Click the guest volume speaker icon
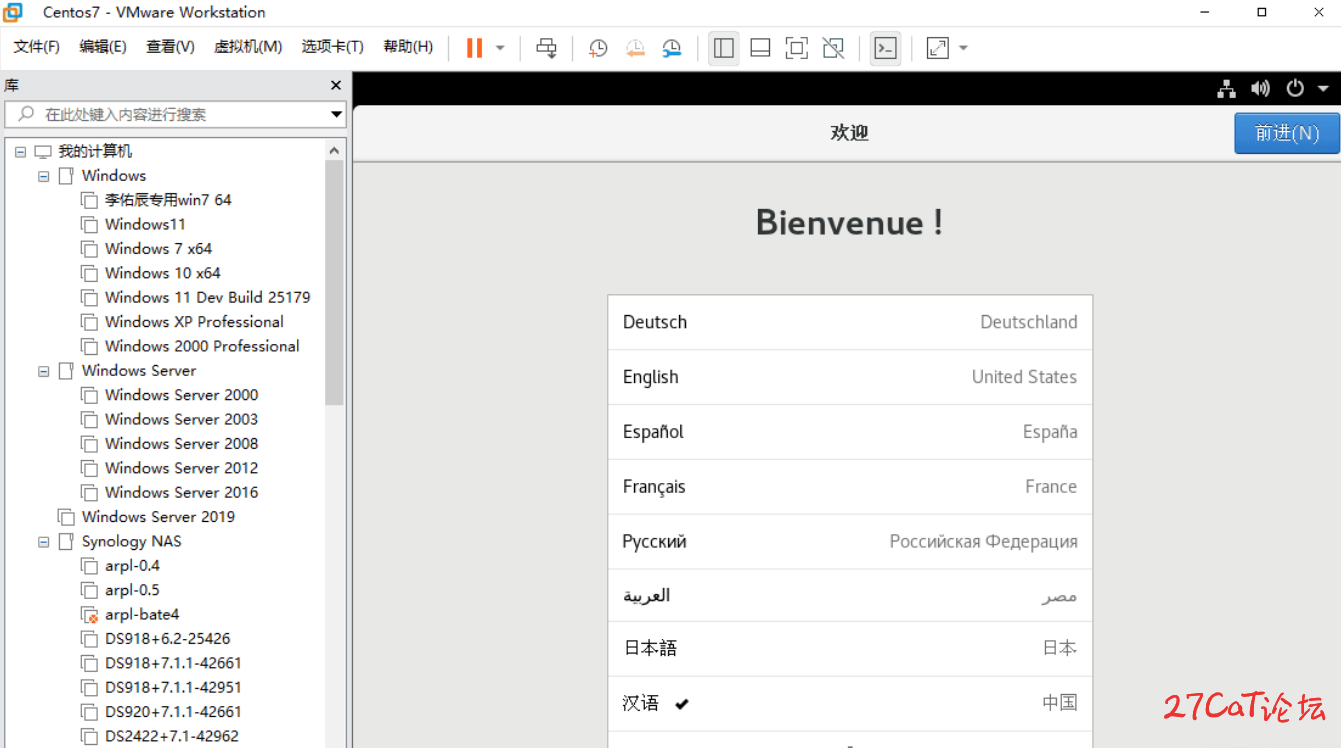The image size is (1341, 748). click(x=1261, y=88)
